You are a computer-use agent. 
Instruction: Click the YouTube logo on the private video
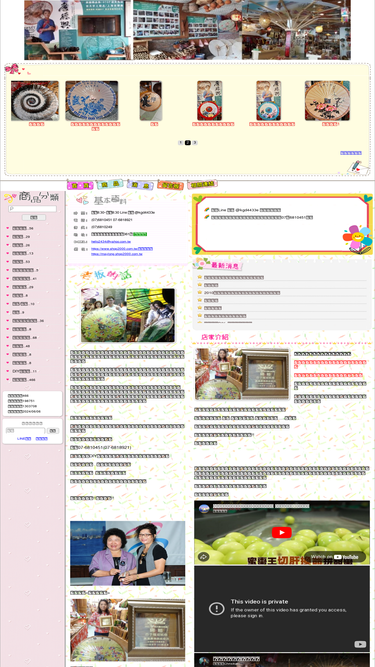coord(360,644)
